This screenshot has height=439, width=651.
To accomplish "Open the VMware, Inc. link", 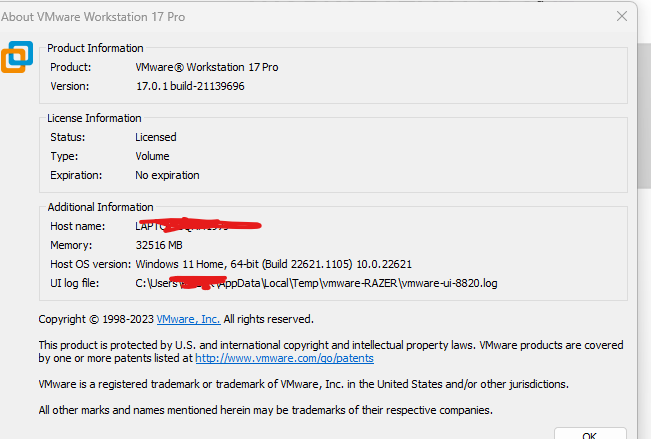I will coord(188,319).
